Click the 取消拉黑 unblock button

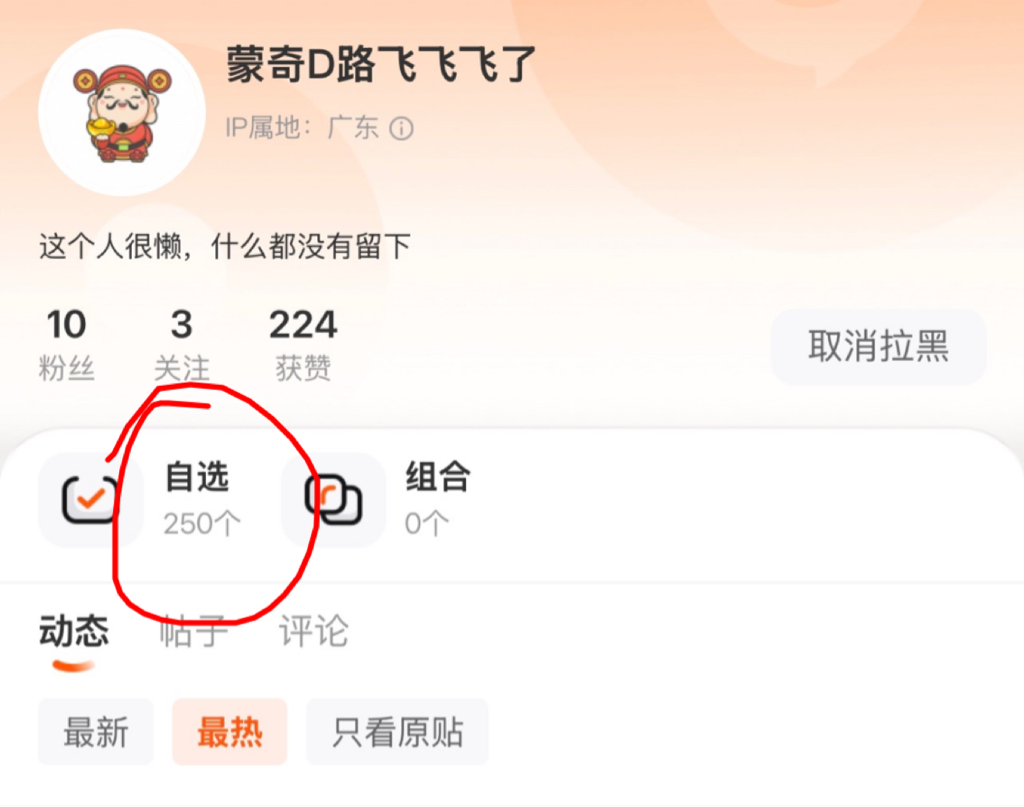(x=878, y=347)
